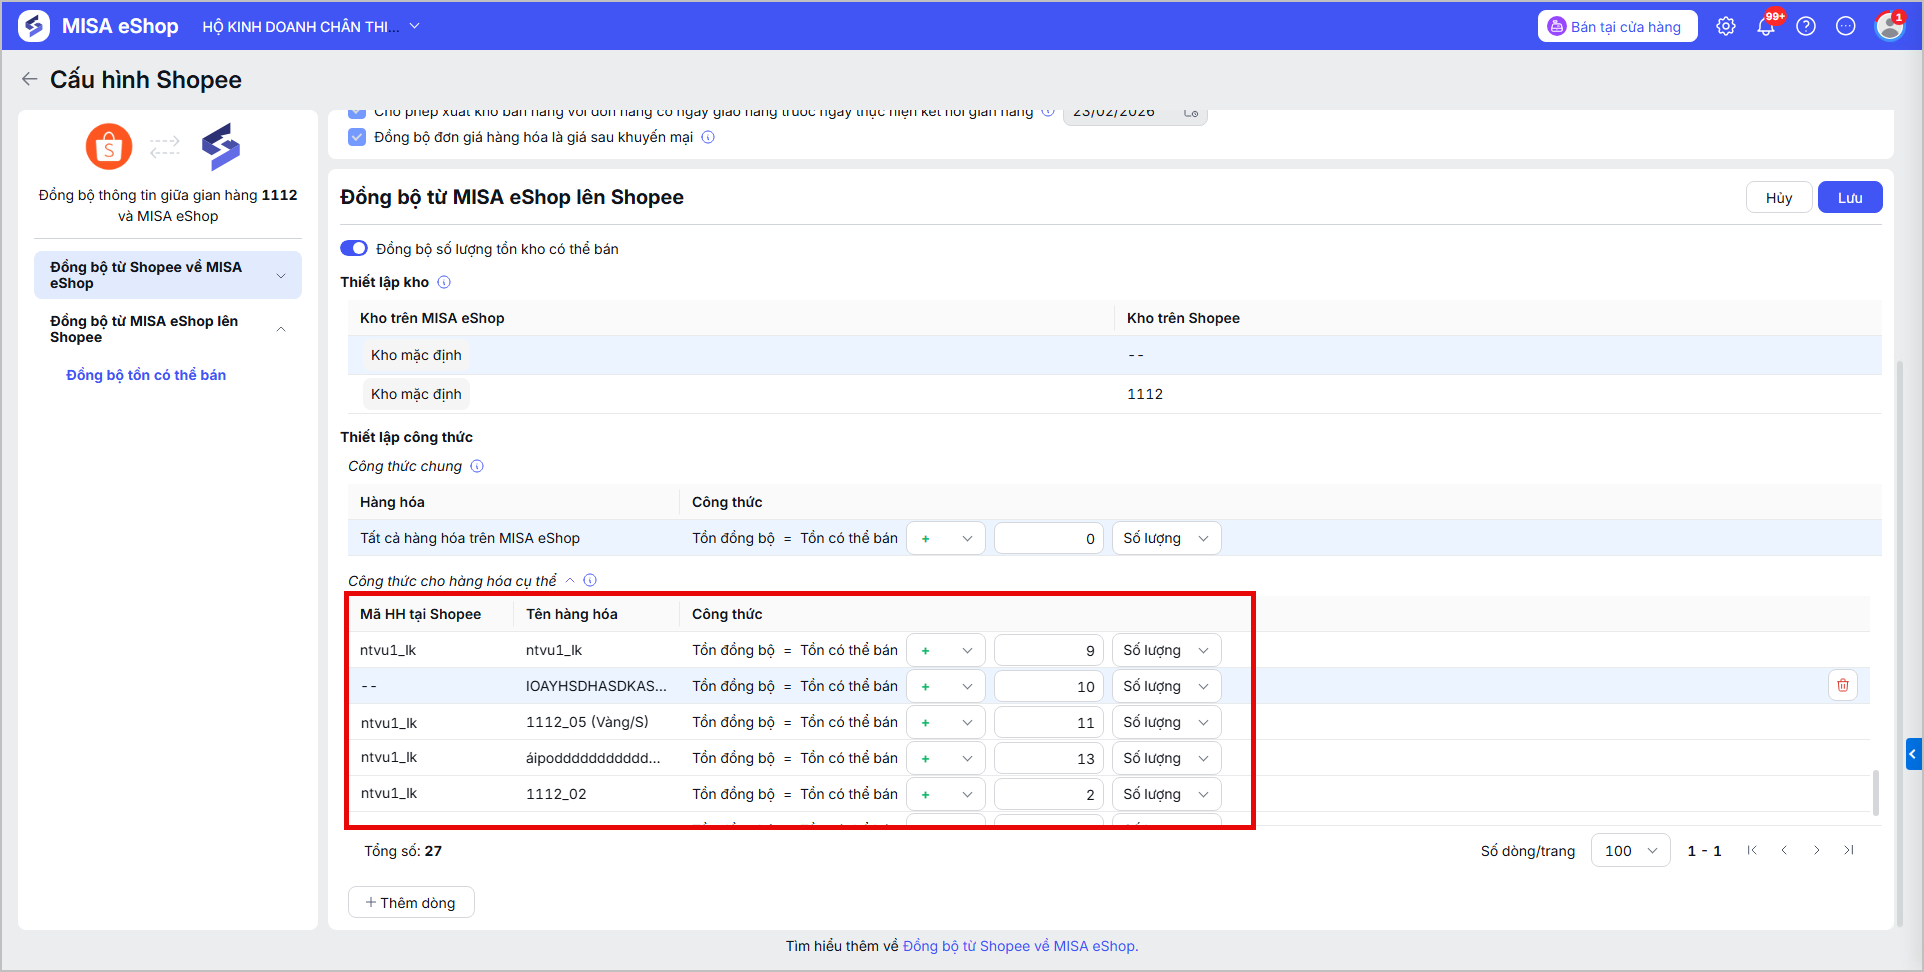Click the help question mark icon
Screen dimensions: 1924x972
click(1806, 27)
